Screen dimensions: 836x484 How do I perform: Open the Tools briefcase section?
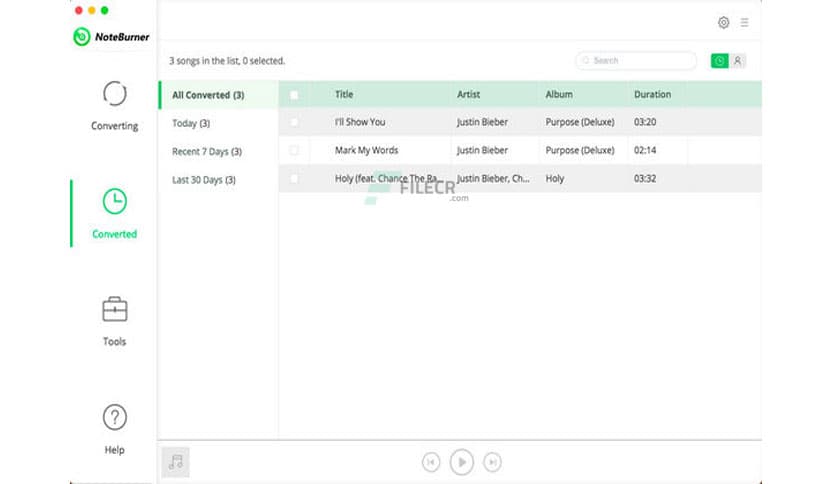coord(115,321)
